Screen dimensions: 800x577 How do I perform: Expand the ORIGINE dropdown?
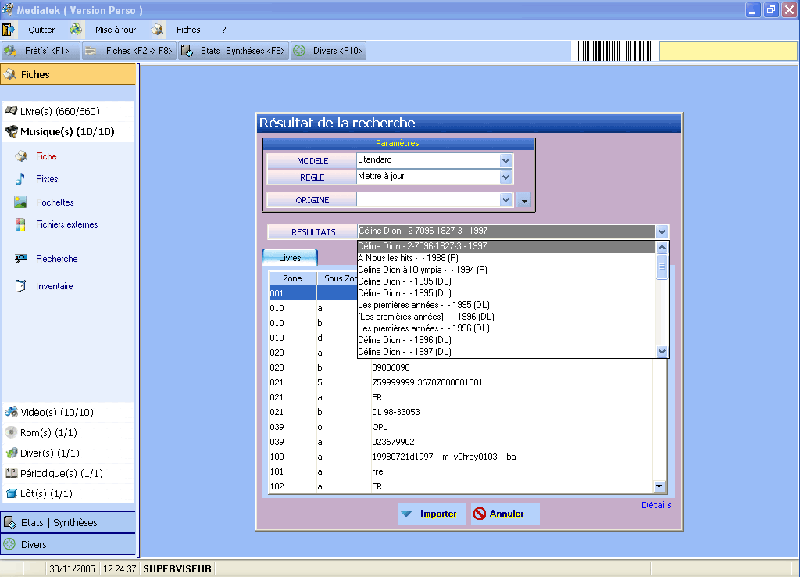(x=506, y=200)
